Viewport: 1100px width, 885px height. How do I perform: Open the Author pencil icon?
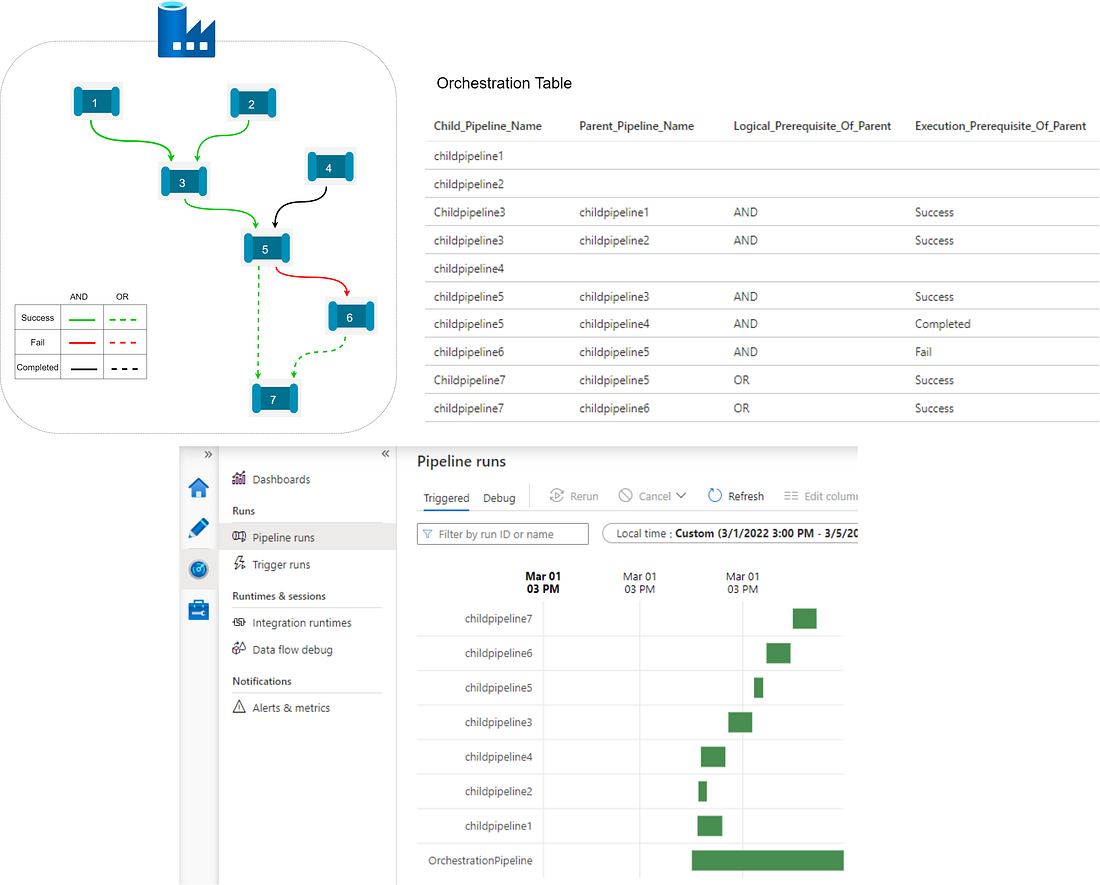(x=199, y=528)
